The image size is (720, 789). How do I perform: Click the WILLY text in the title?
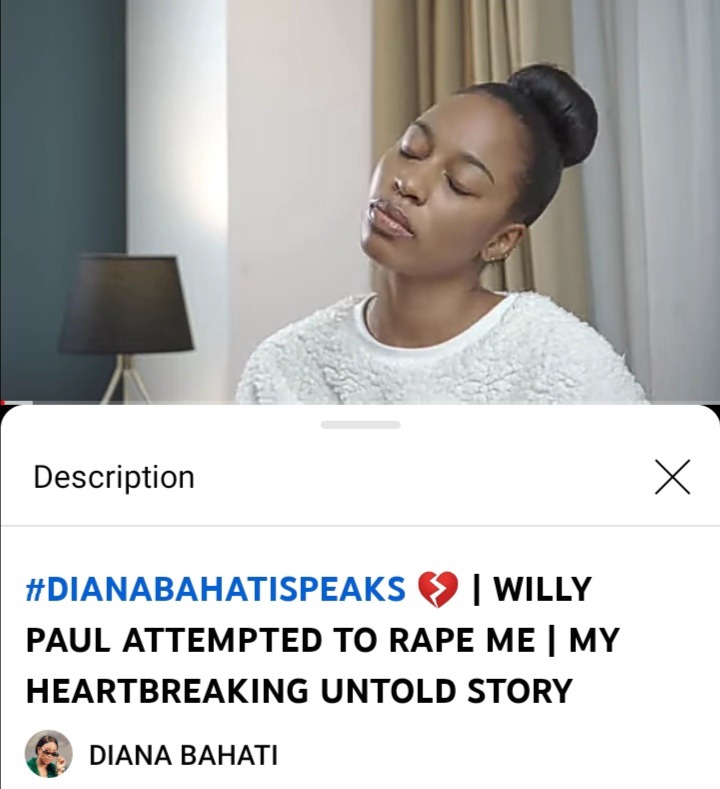click(542, 589)
